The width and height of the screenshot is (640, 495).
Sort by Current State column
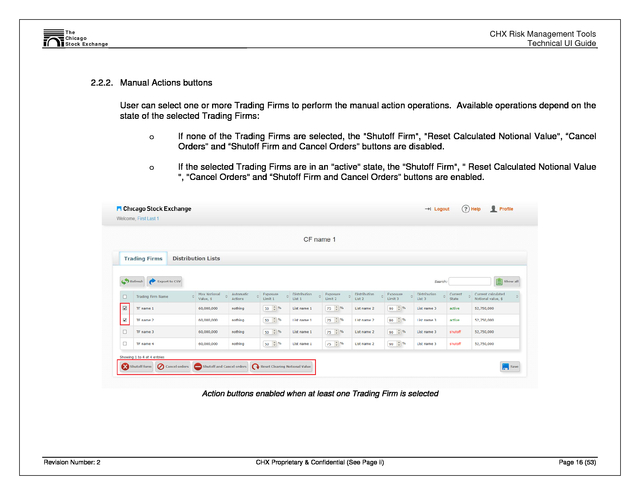point(459,297)
